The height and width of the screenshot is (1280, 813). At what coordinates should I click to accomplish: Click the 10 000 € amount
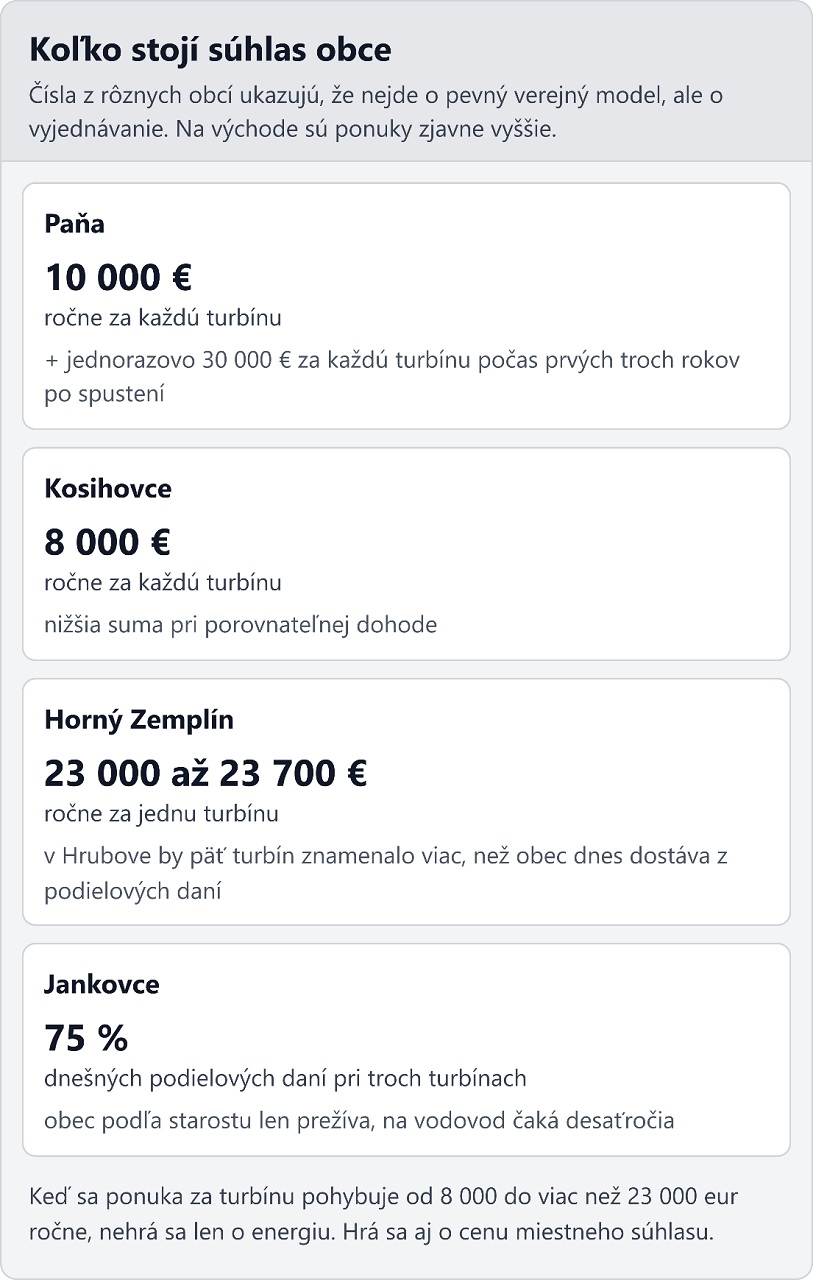pos(118,277)
